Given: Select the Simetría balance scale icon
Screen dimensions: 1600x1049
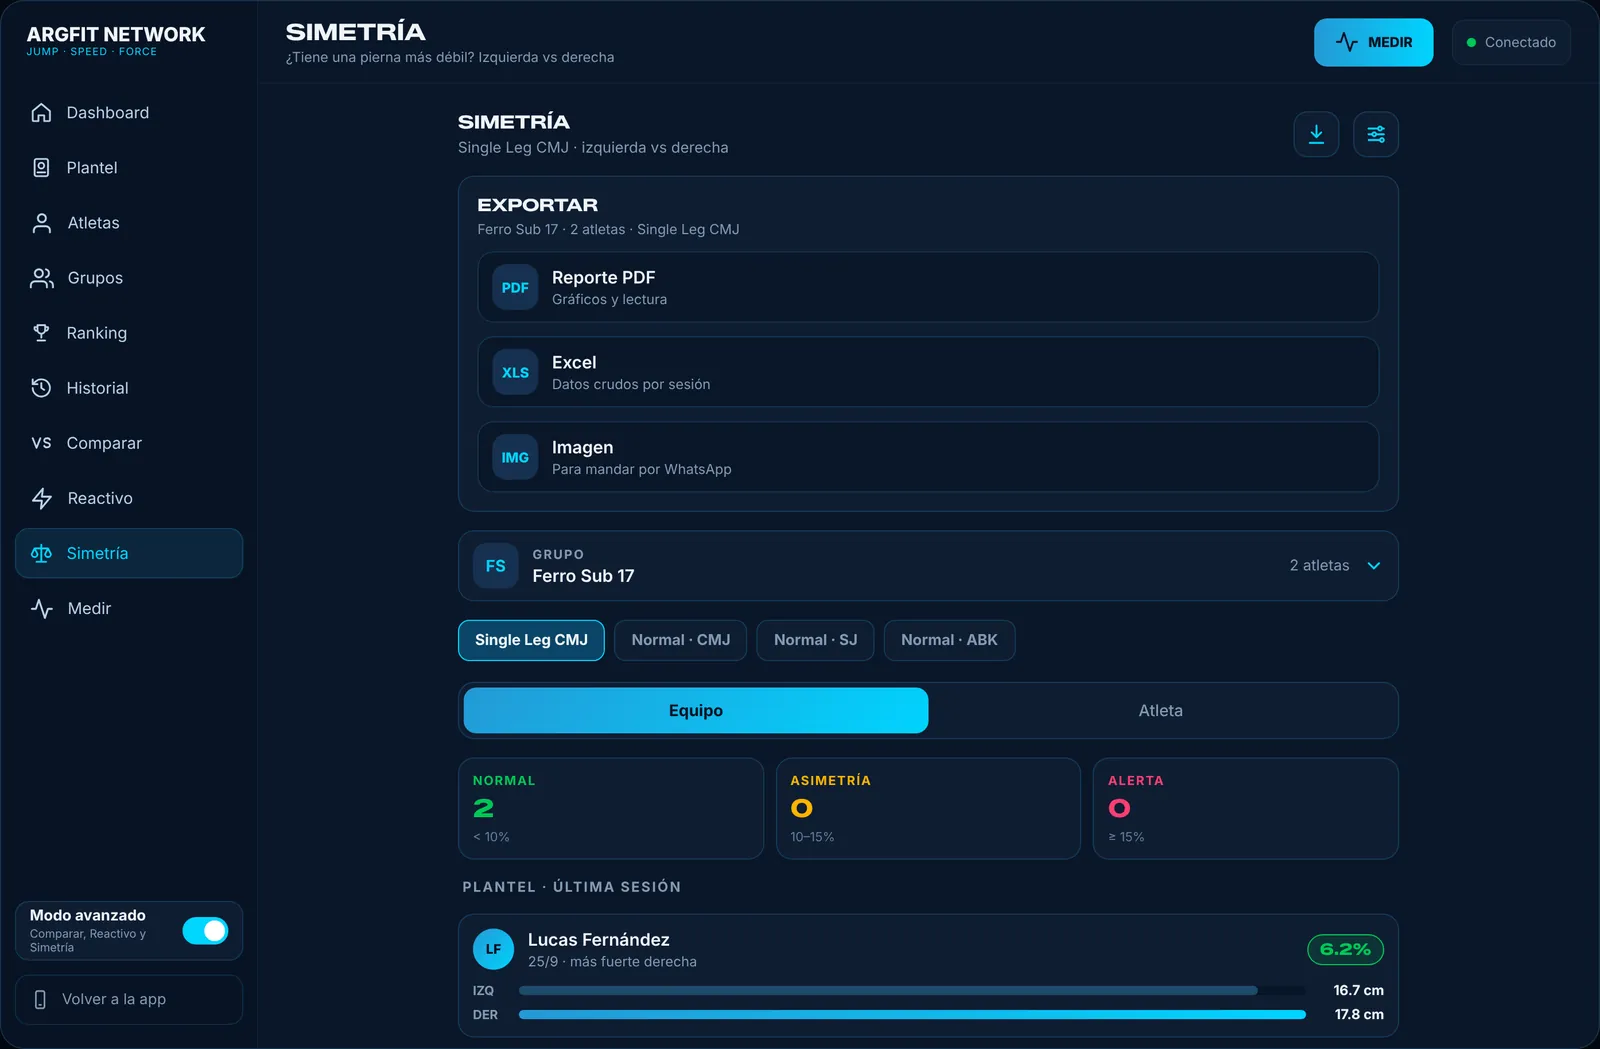Looking at the screenshot, I should [x=41, y=553].
